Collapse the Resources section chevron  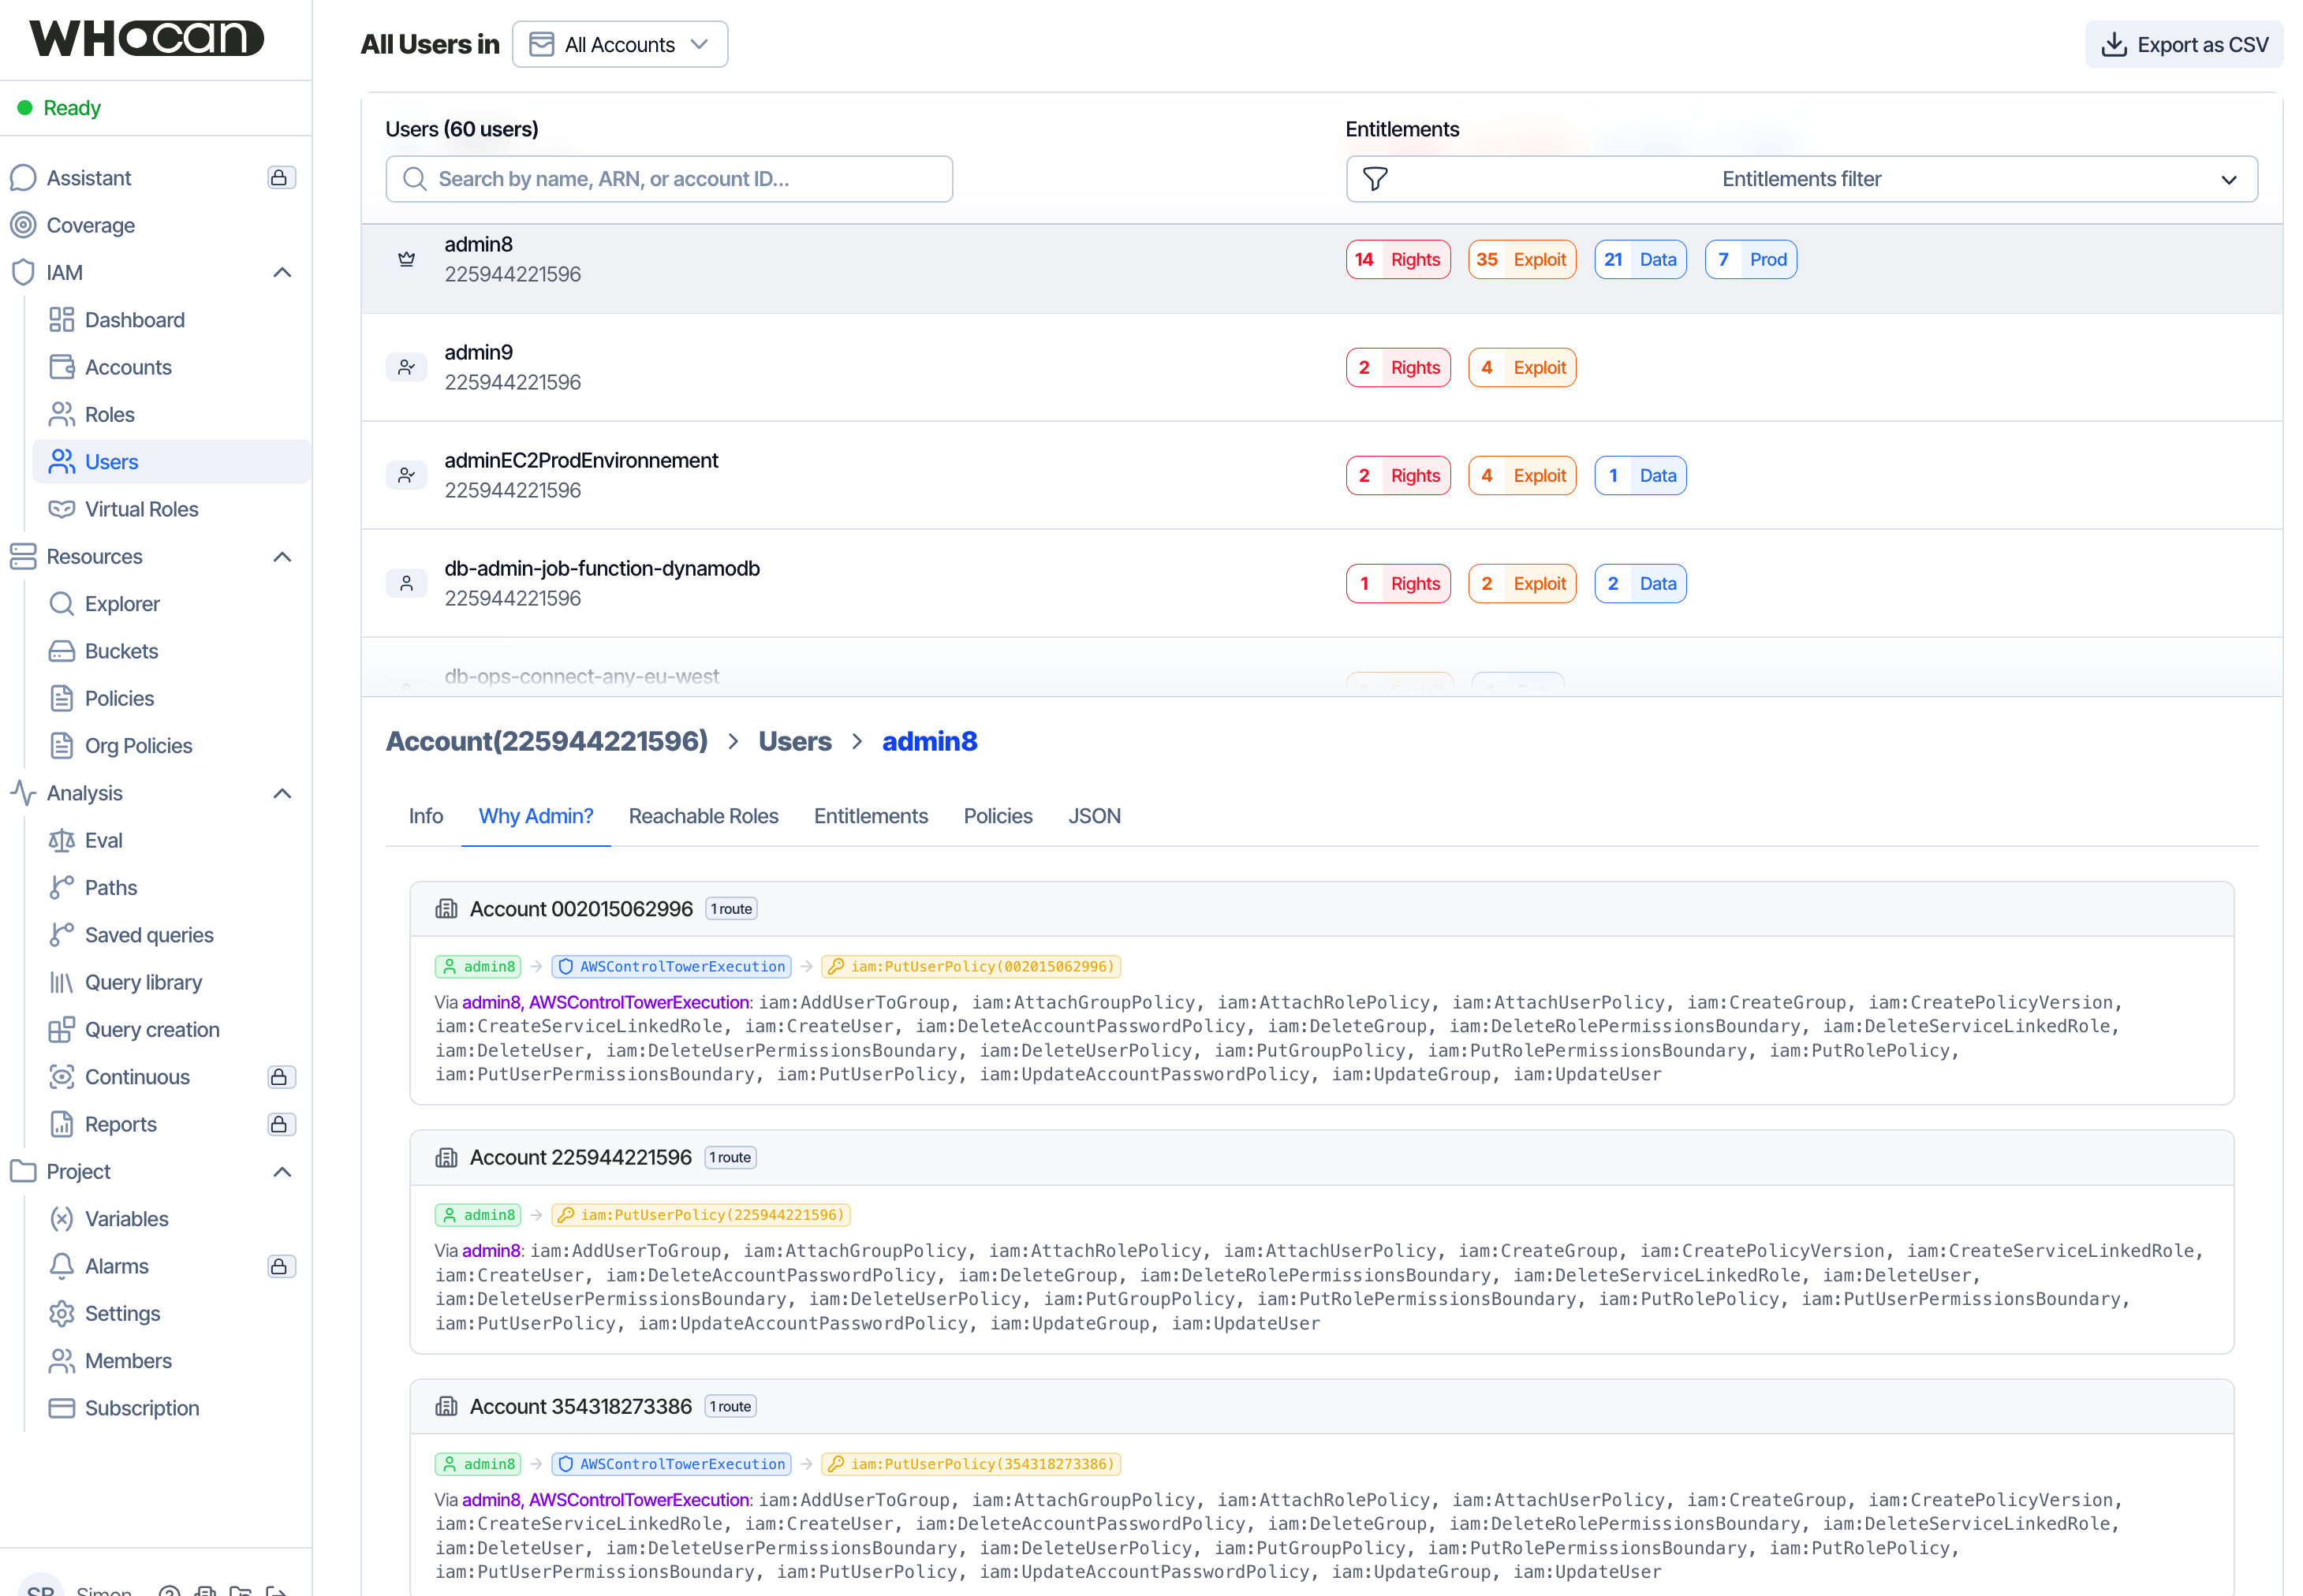tap(282, 557)
